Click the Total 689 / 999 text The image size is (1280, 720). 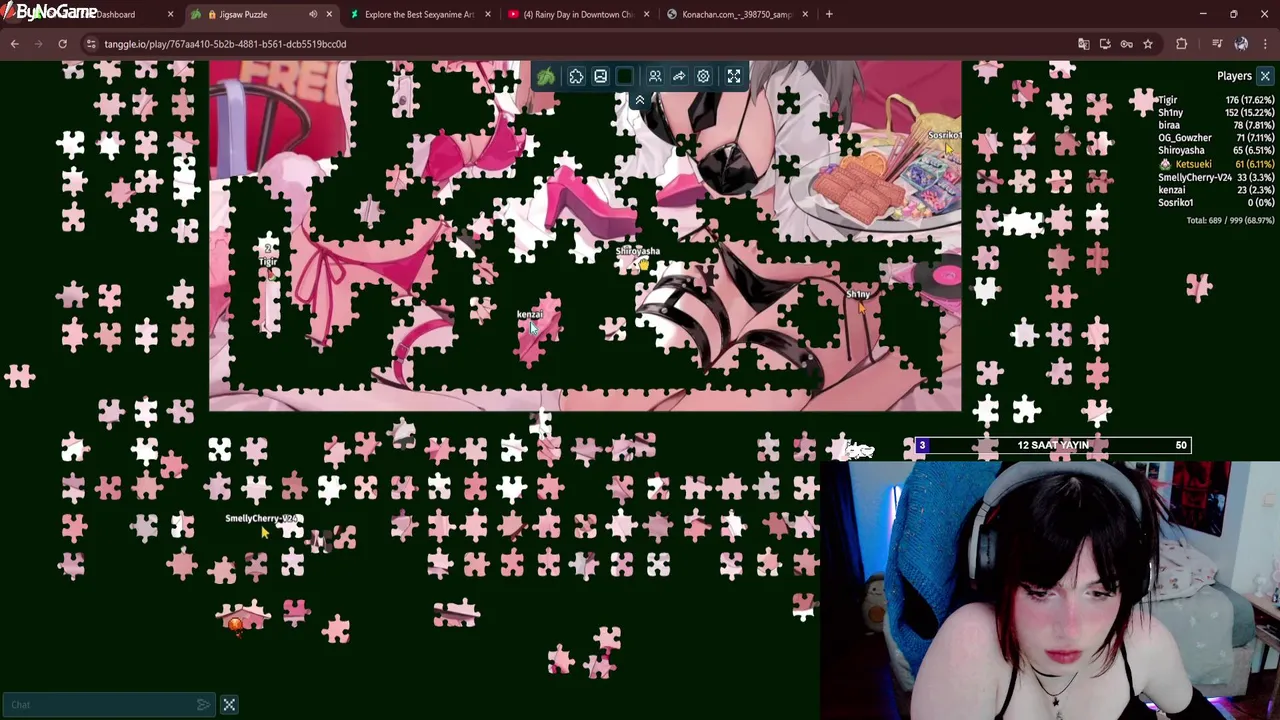pos(1230,220)
